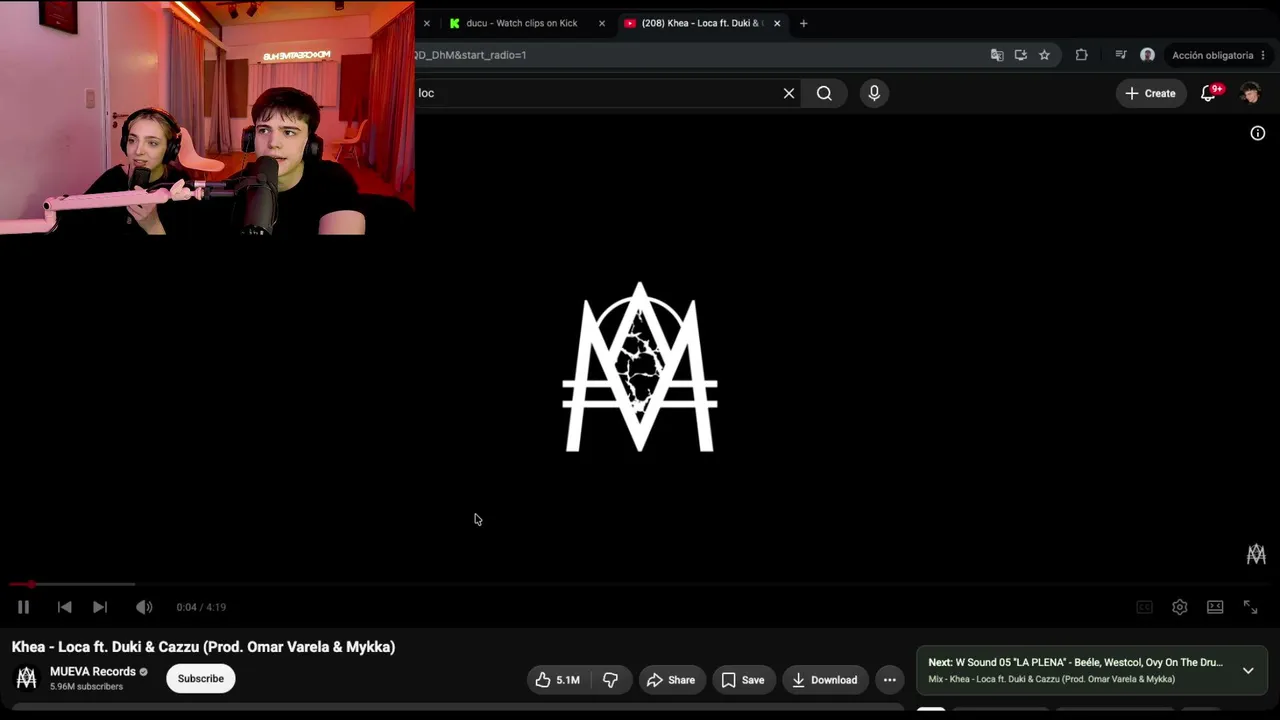
Task: Click the Chrome translate page icon
Action: 997,55
